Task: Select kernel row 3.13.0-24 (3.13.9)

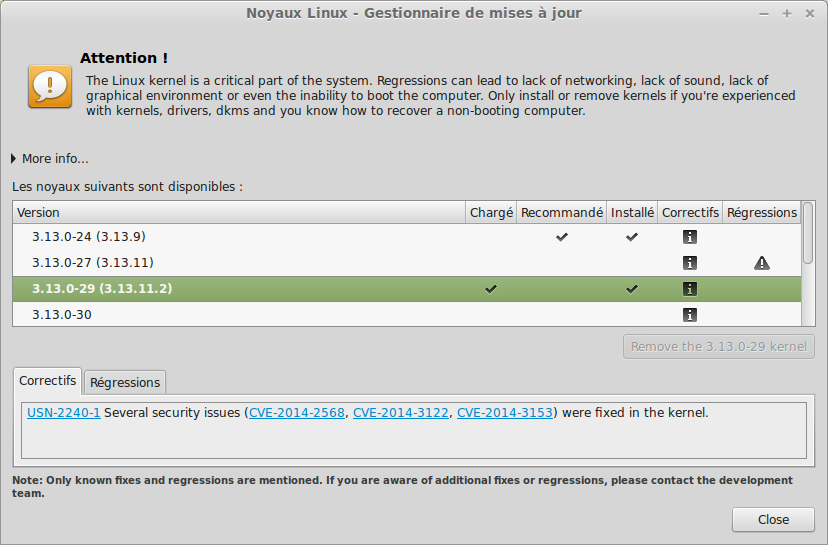Action: pos(407,237)
